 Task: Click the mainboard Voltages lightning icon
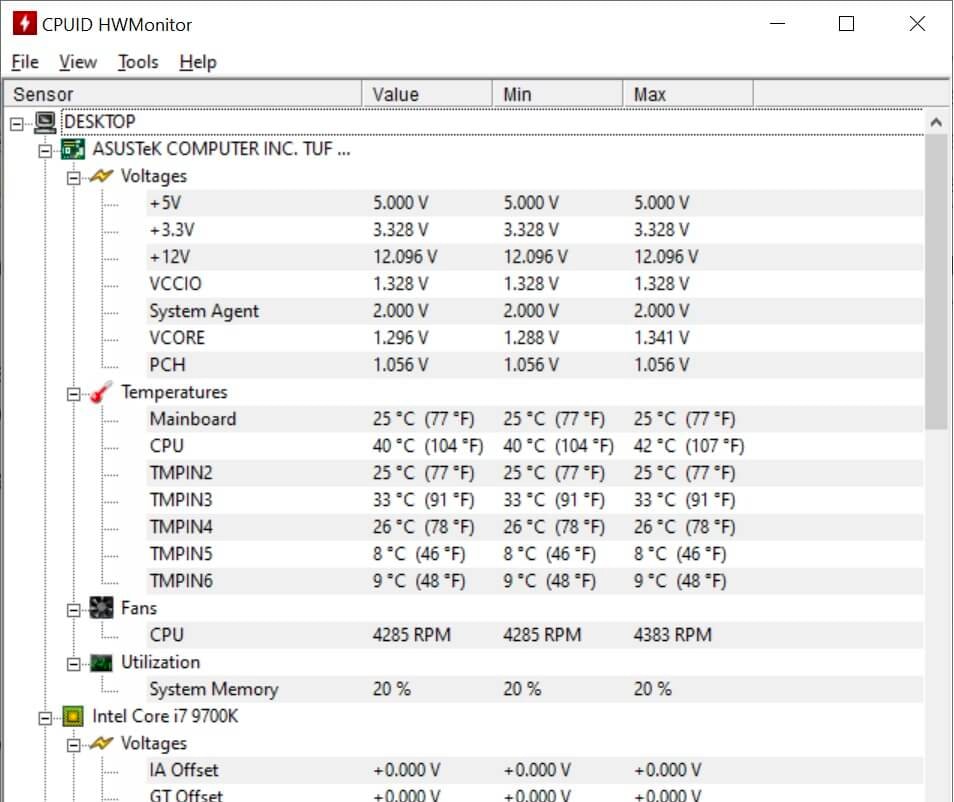101,176
